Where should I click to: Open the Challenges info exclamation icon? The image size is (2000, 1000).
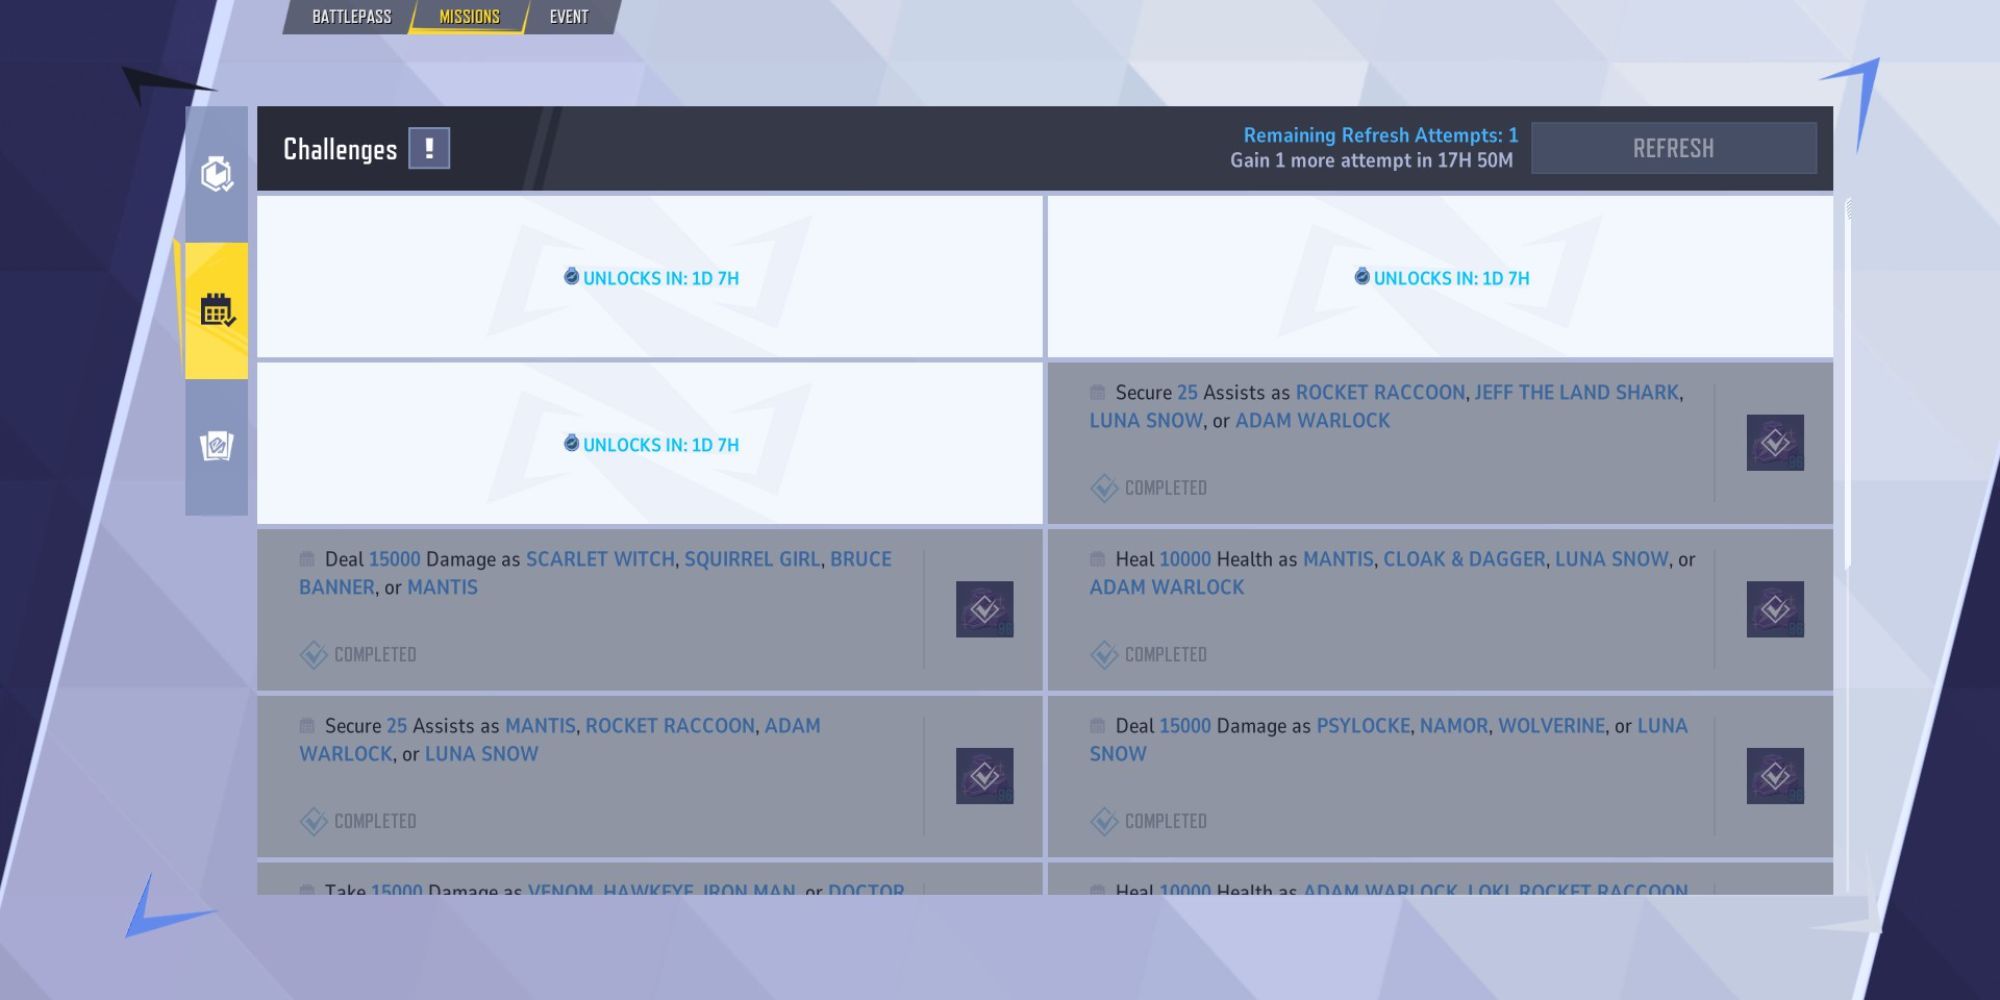click(429, 148)
